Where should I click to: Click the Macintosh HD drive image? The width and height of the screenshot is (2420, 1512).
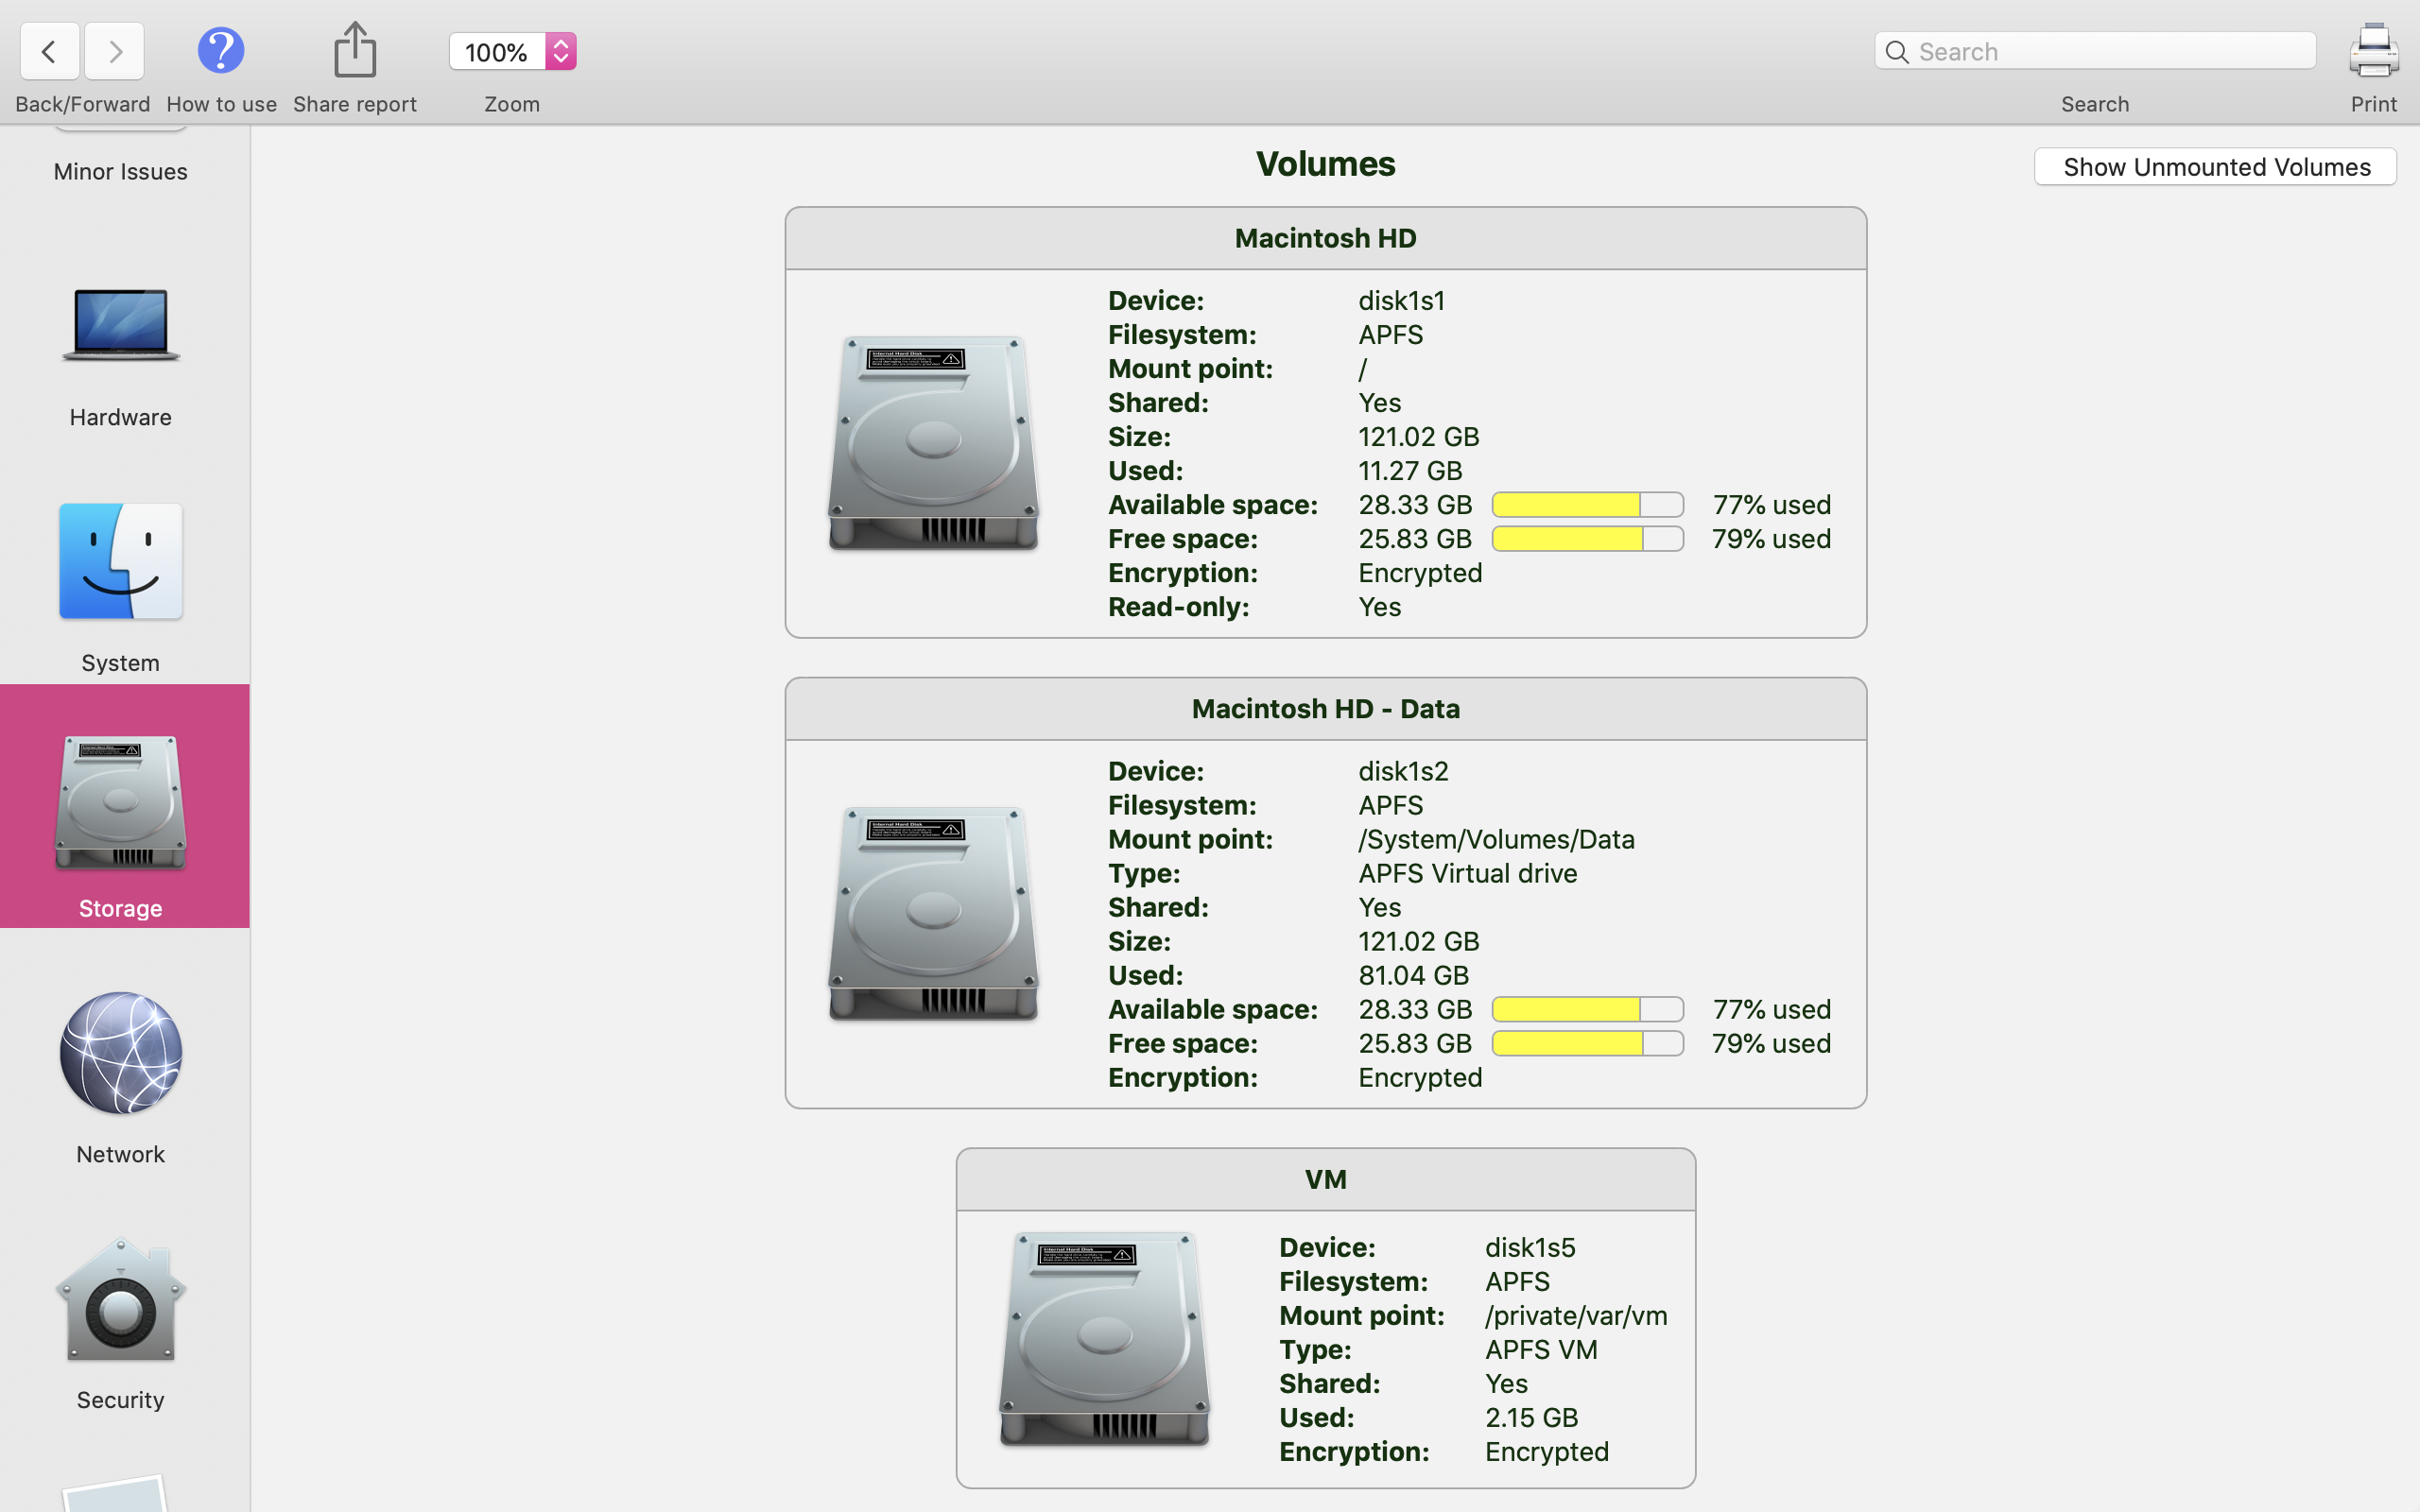pos(933,443)
